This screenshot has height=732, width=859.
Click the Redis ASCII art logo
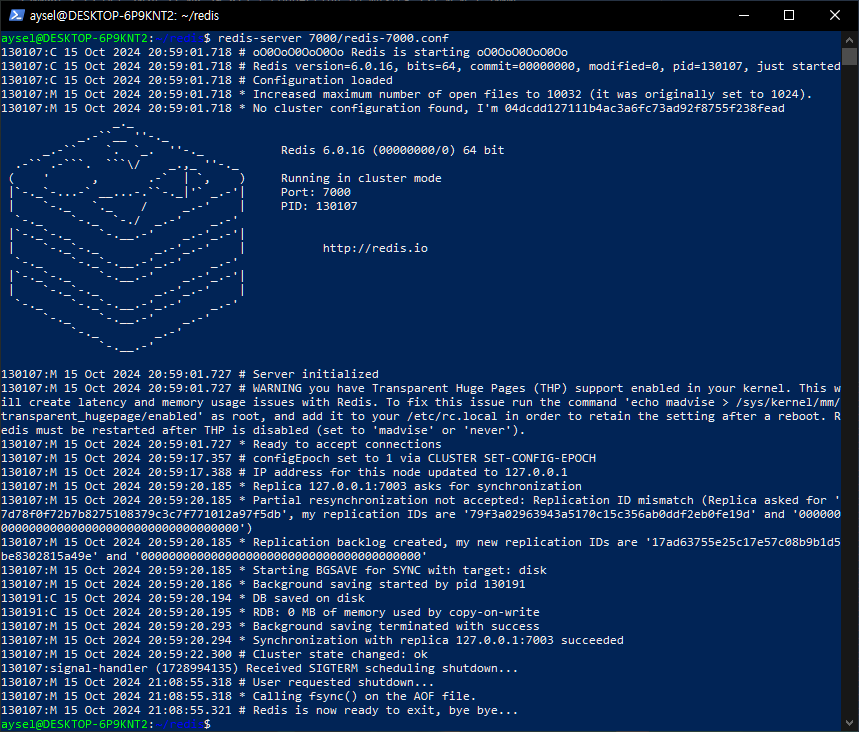tap(127, 238)
